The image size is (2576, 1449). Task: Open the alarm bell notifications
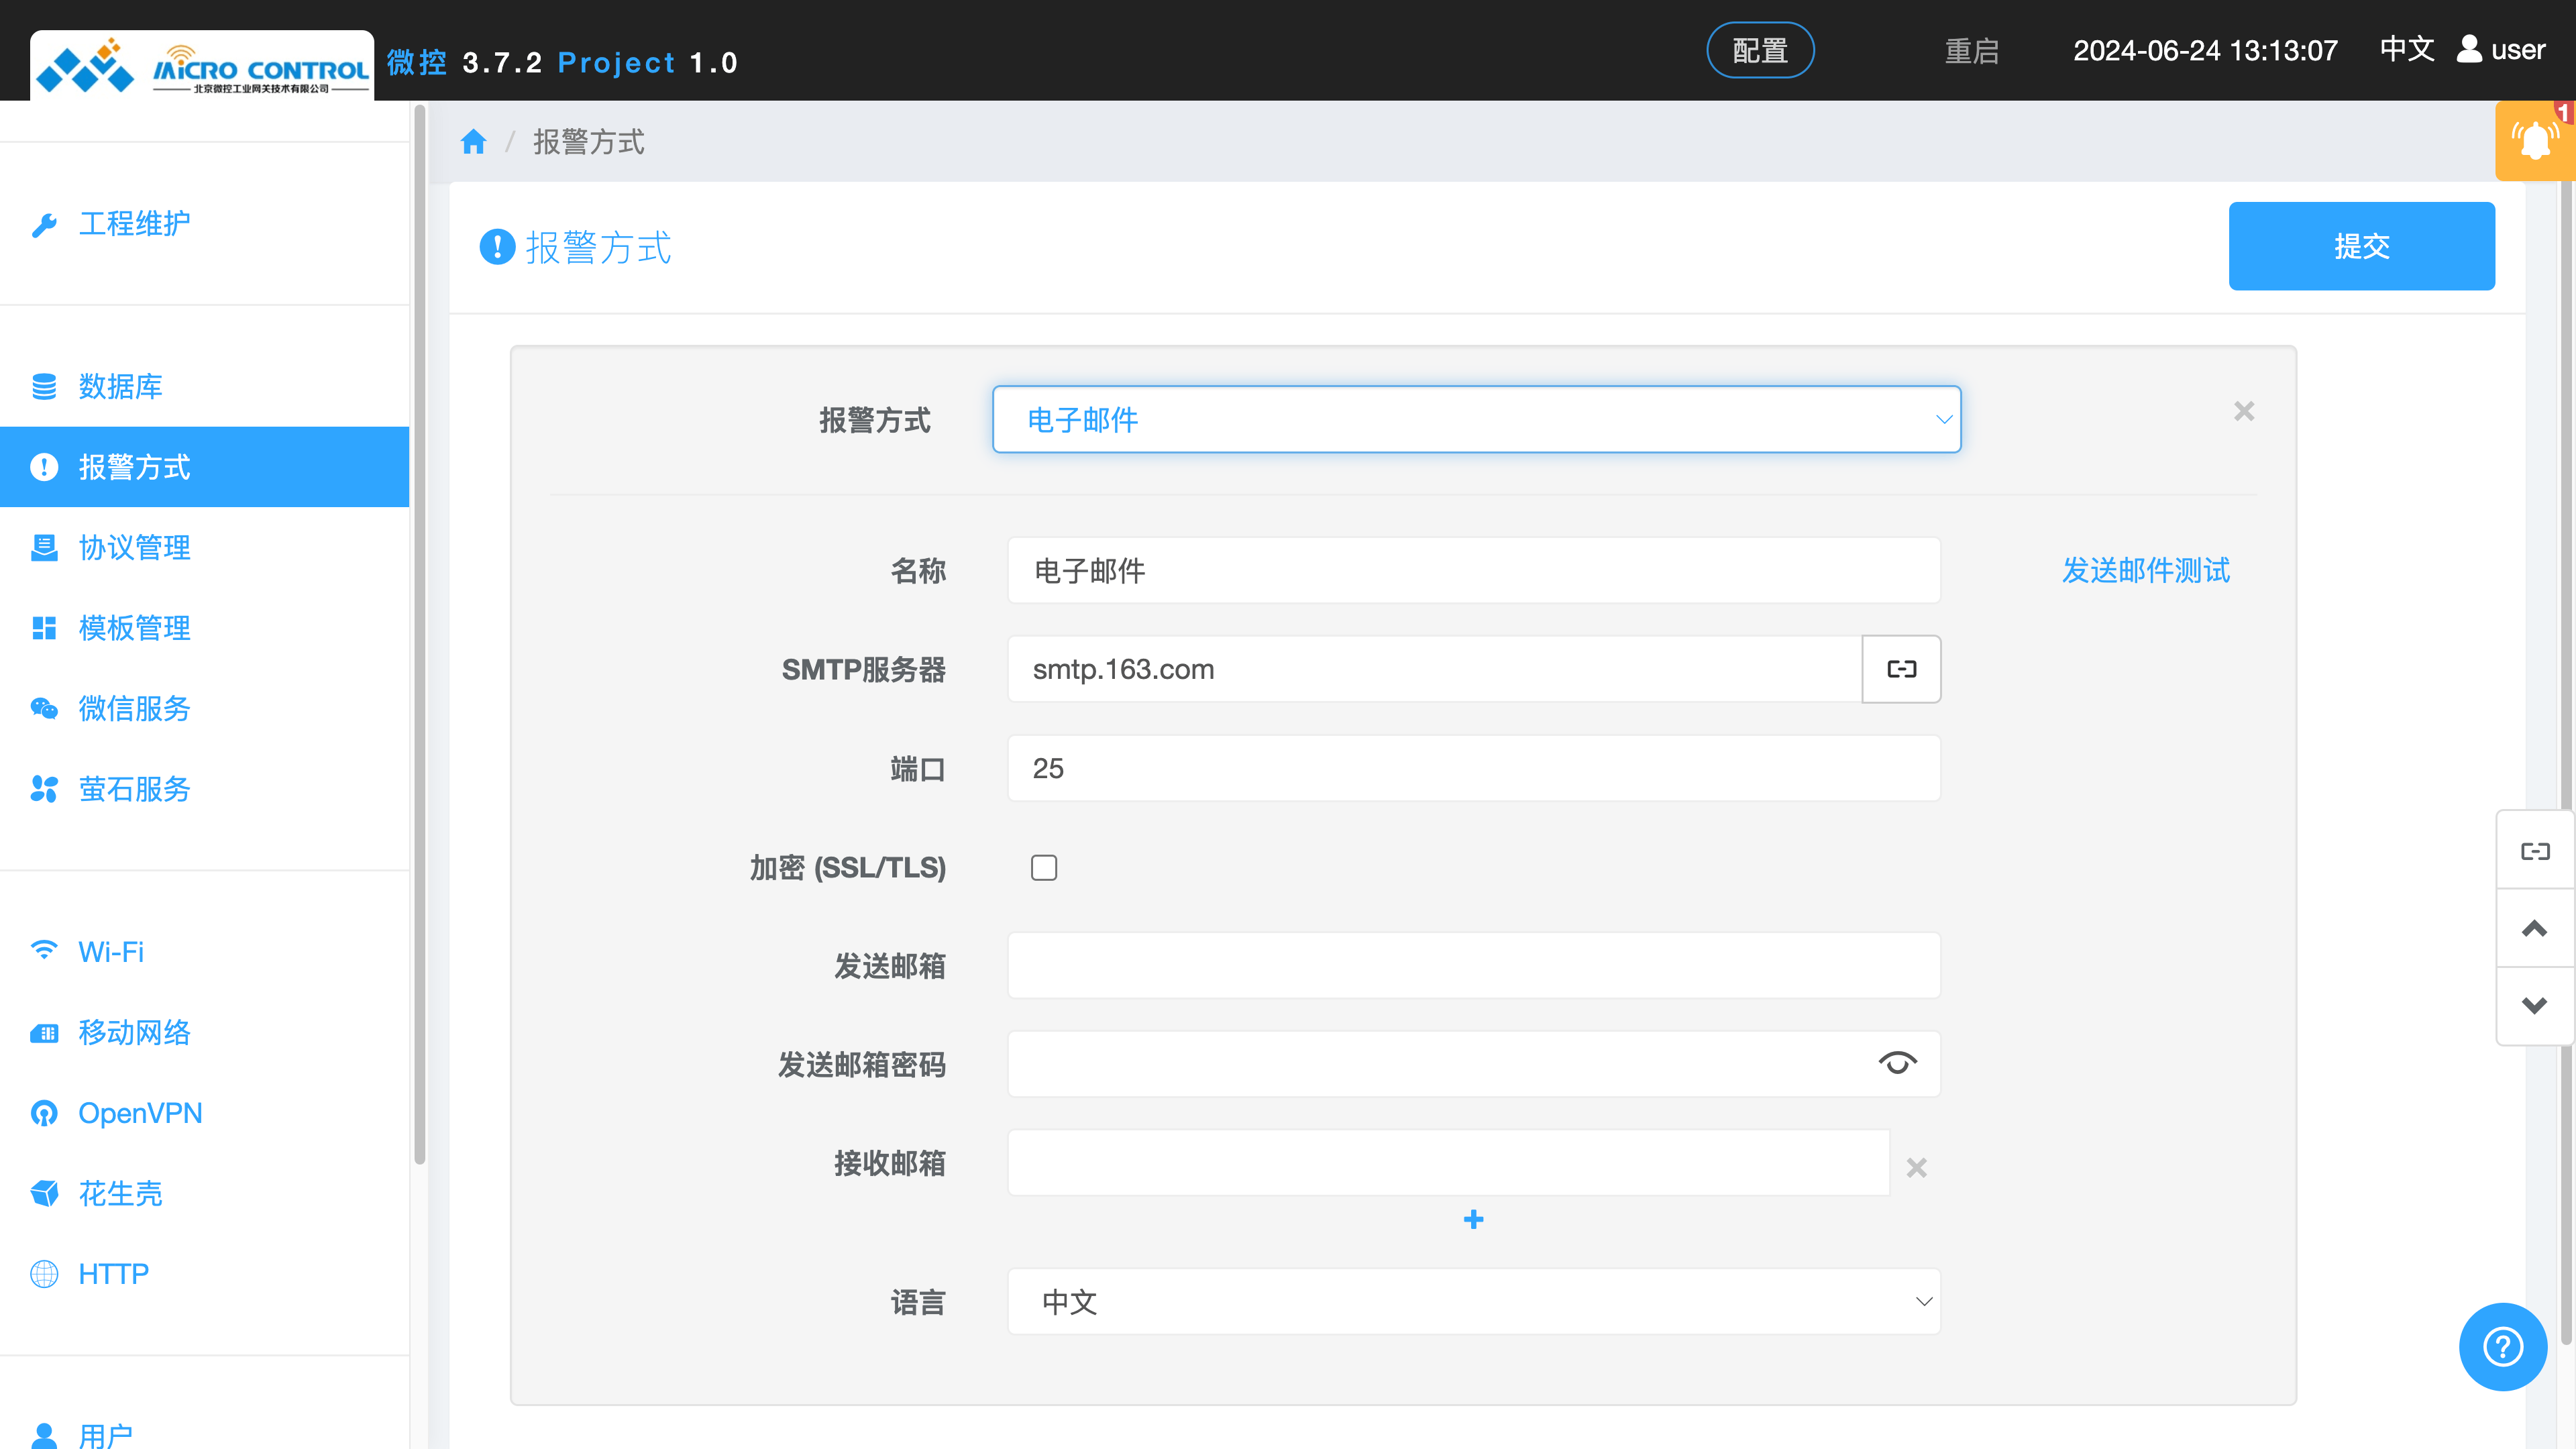2534,140
